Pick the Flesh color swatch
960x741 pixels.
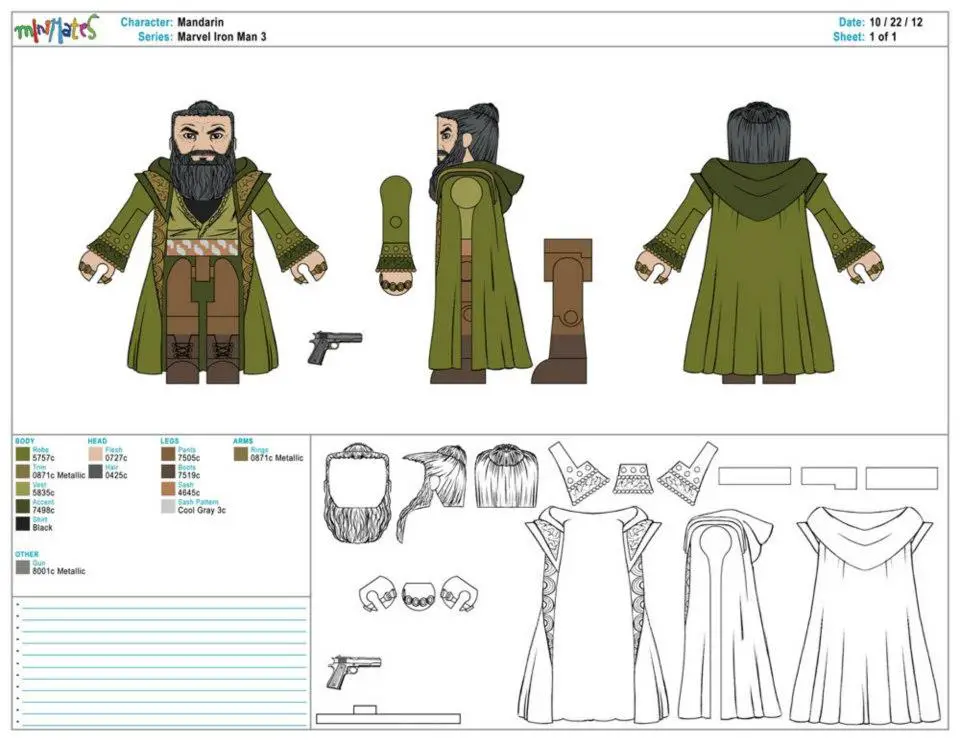point(95,454)
